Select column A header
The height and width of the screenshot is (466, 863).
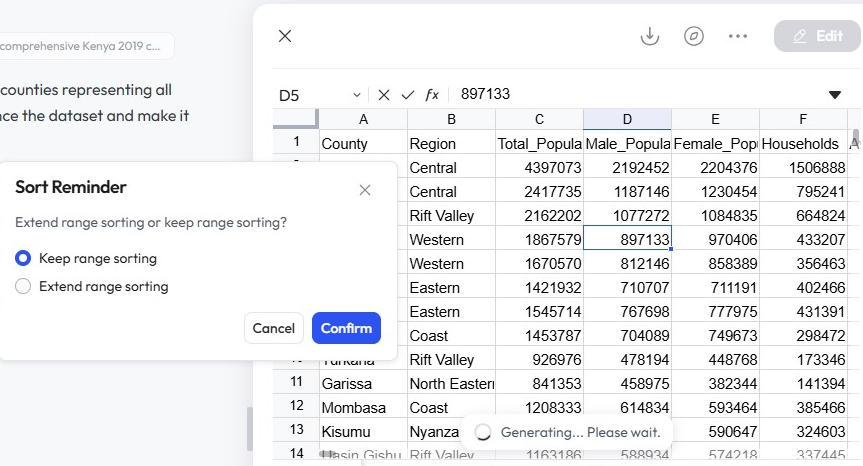pos(363,120)
